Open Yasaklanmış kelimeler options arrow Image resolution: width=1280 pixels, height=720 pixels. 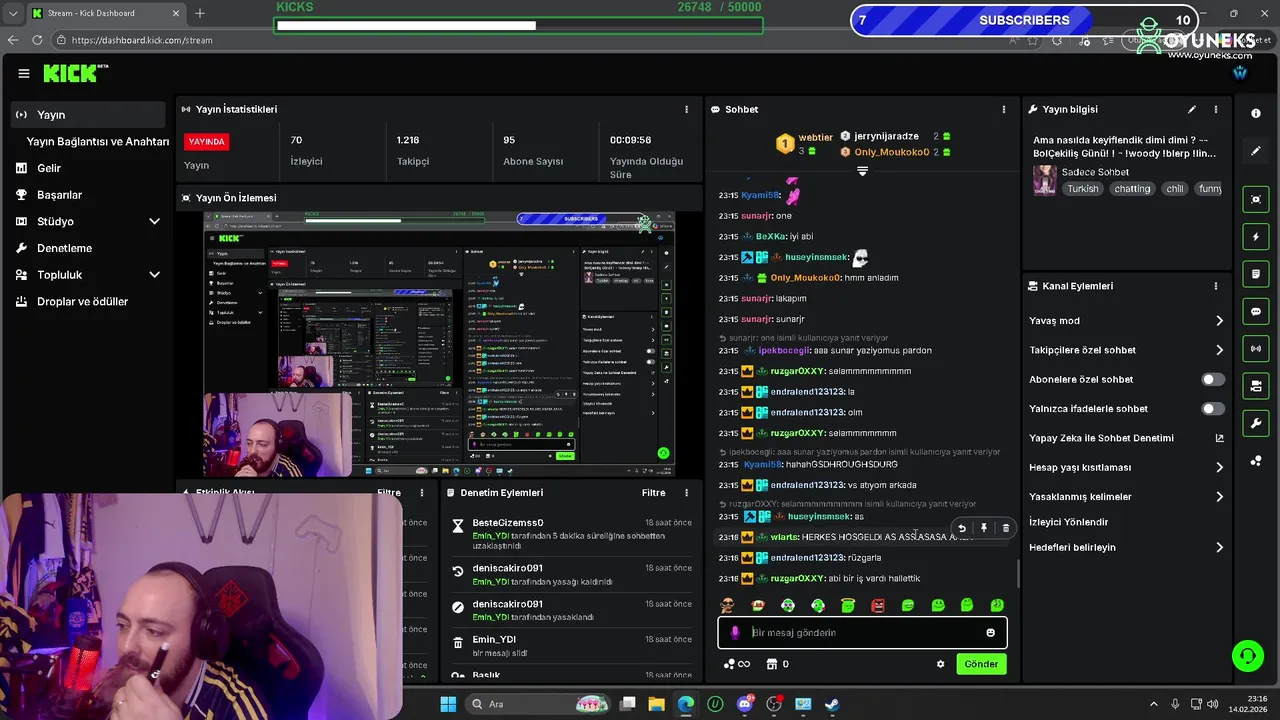pyautogui.click(x=1219, y=497)
